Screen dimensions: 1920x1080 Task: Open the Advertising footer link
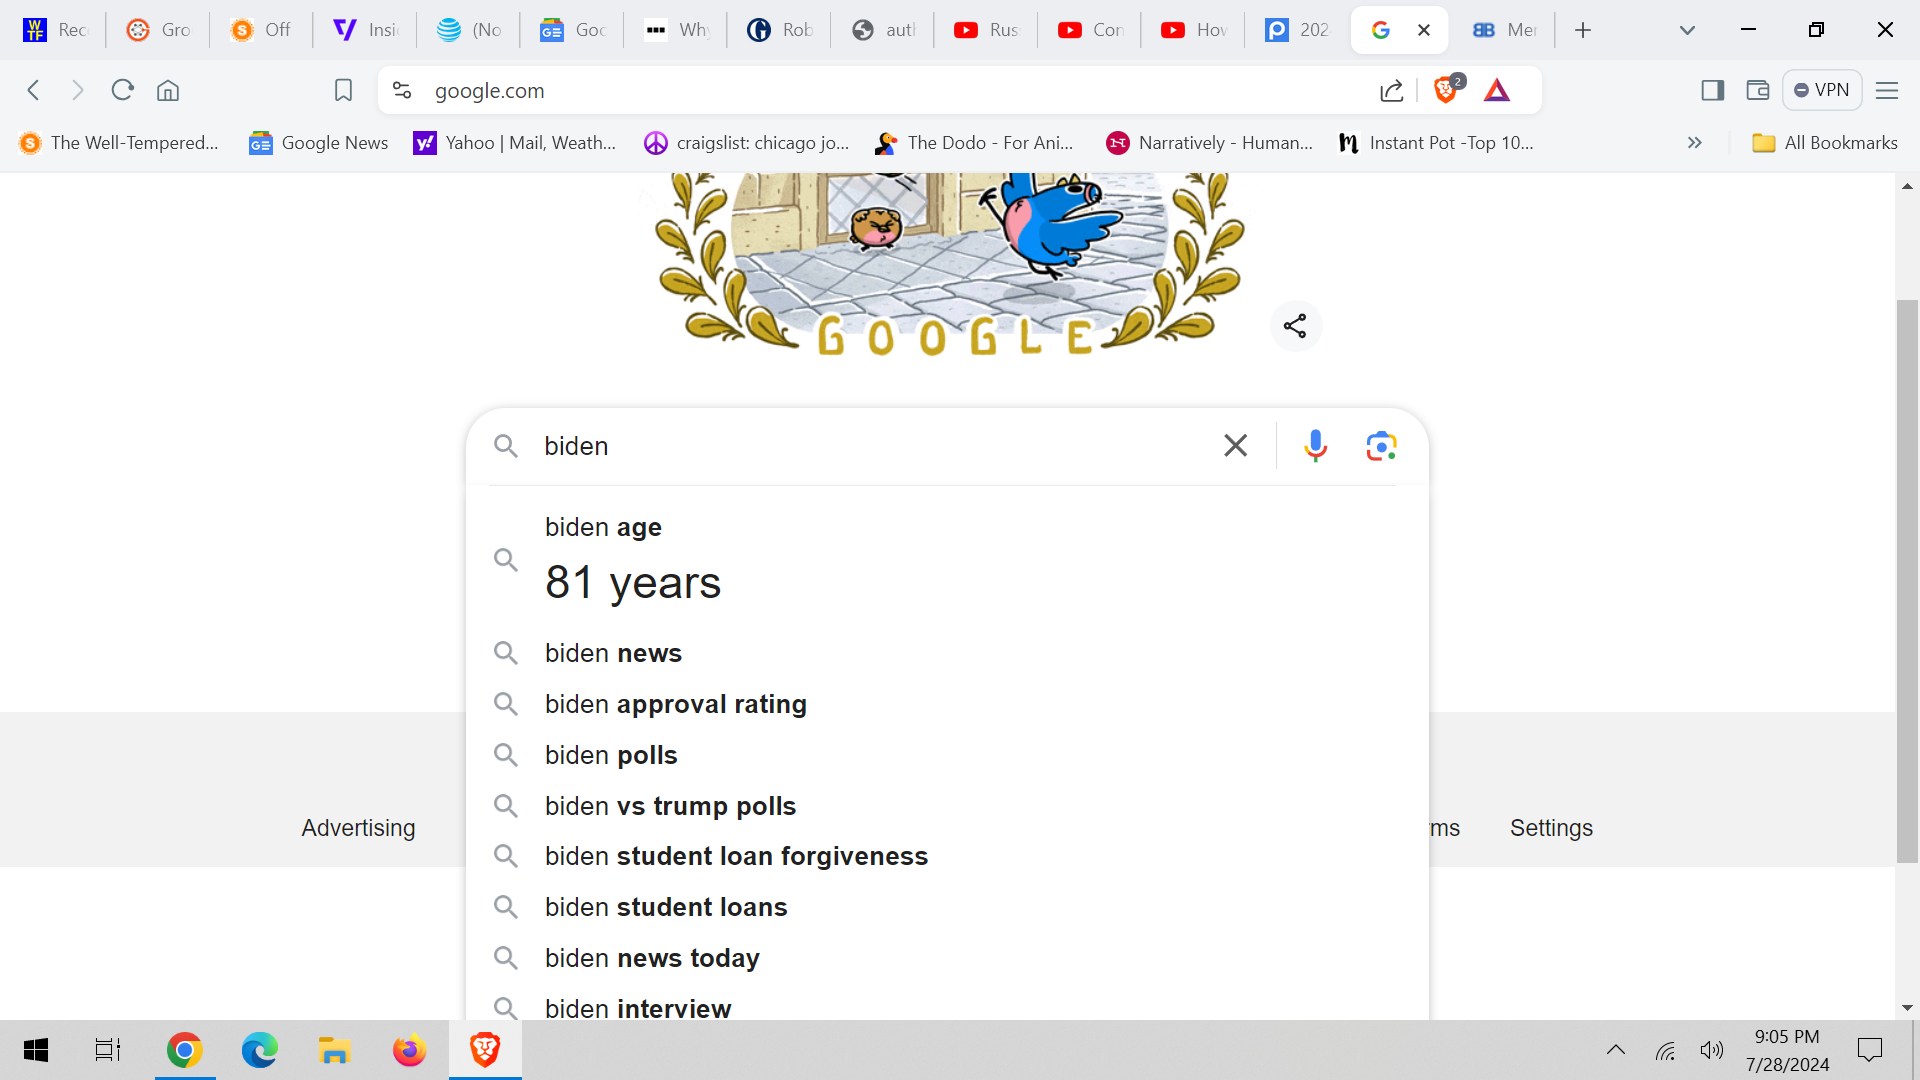tap(358, 828)
